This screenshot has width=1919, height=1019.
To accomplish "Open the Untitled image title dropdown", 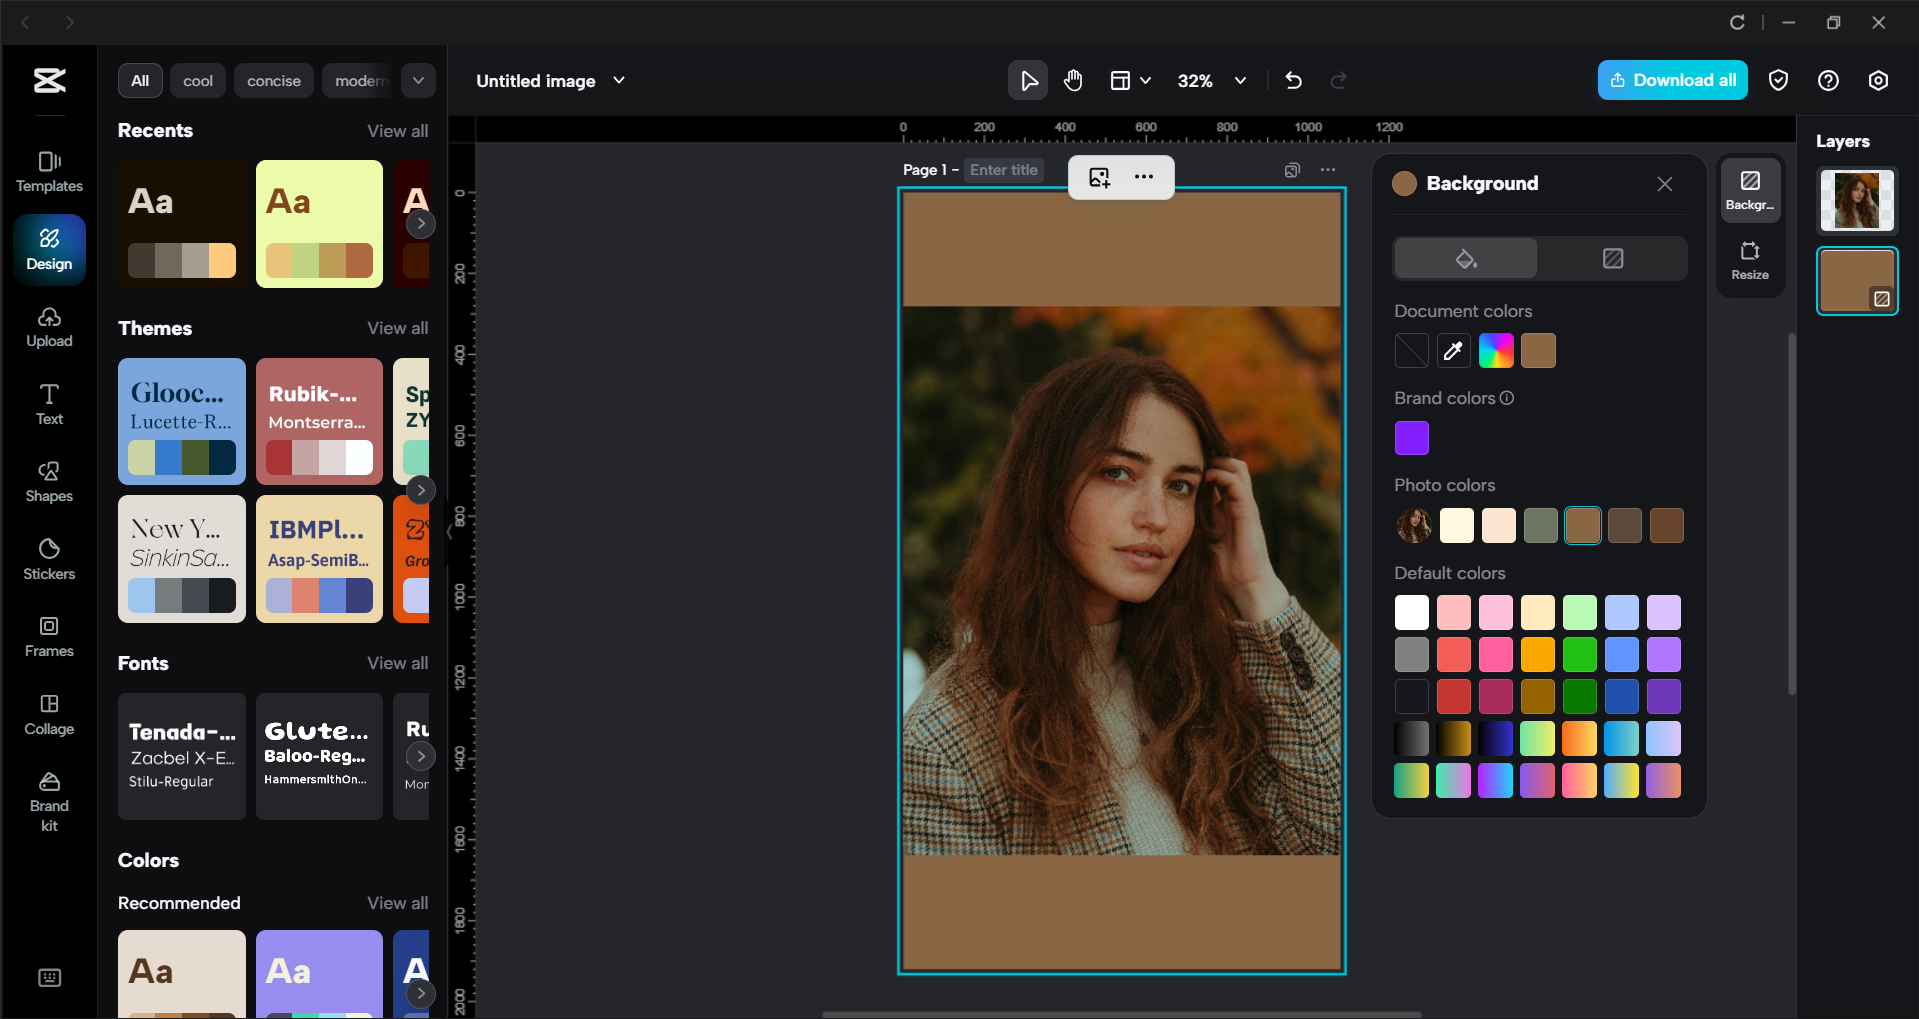I will pos(619,81).
